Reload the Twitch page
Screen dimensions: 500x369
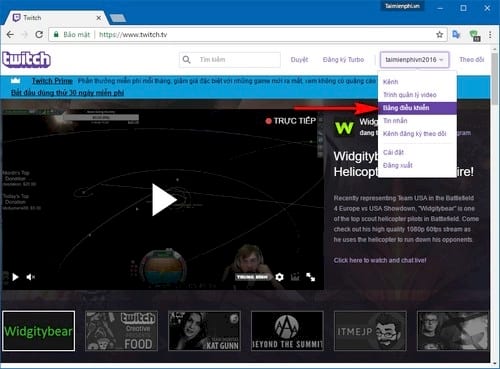(39, 35)
